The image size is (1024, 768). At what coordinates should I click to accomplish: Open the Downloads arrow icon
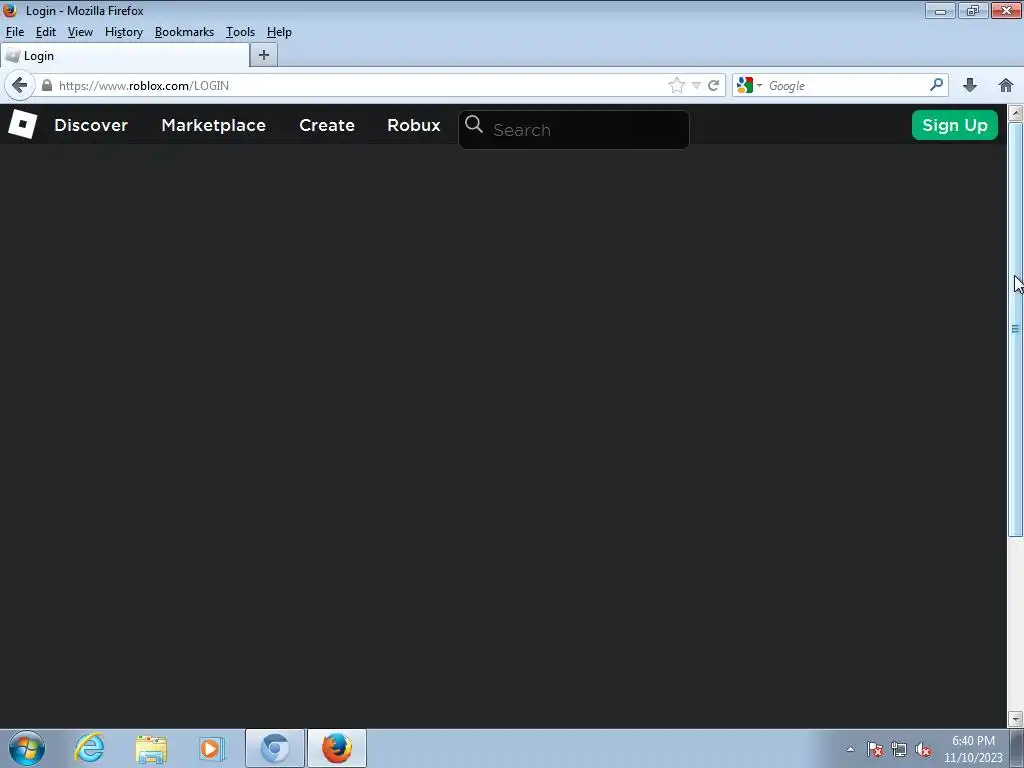click(970, 85)
